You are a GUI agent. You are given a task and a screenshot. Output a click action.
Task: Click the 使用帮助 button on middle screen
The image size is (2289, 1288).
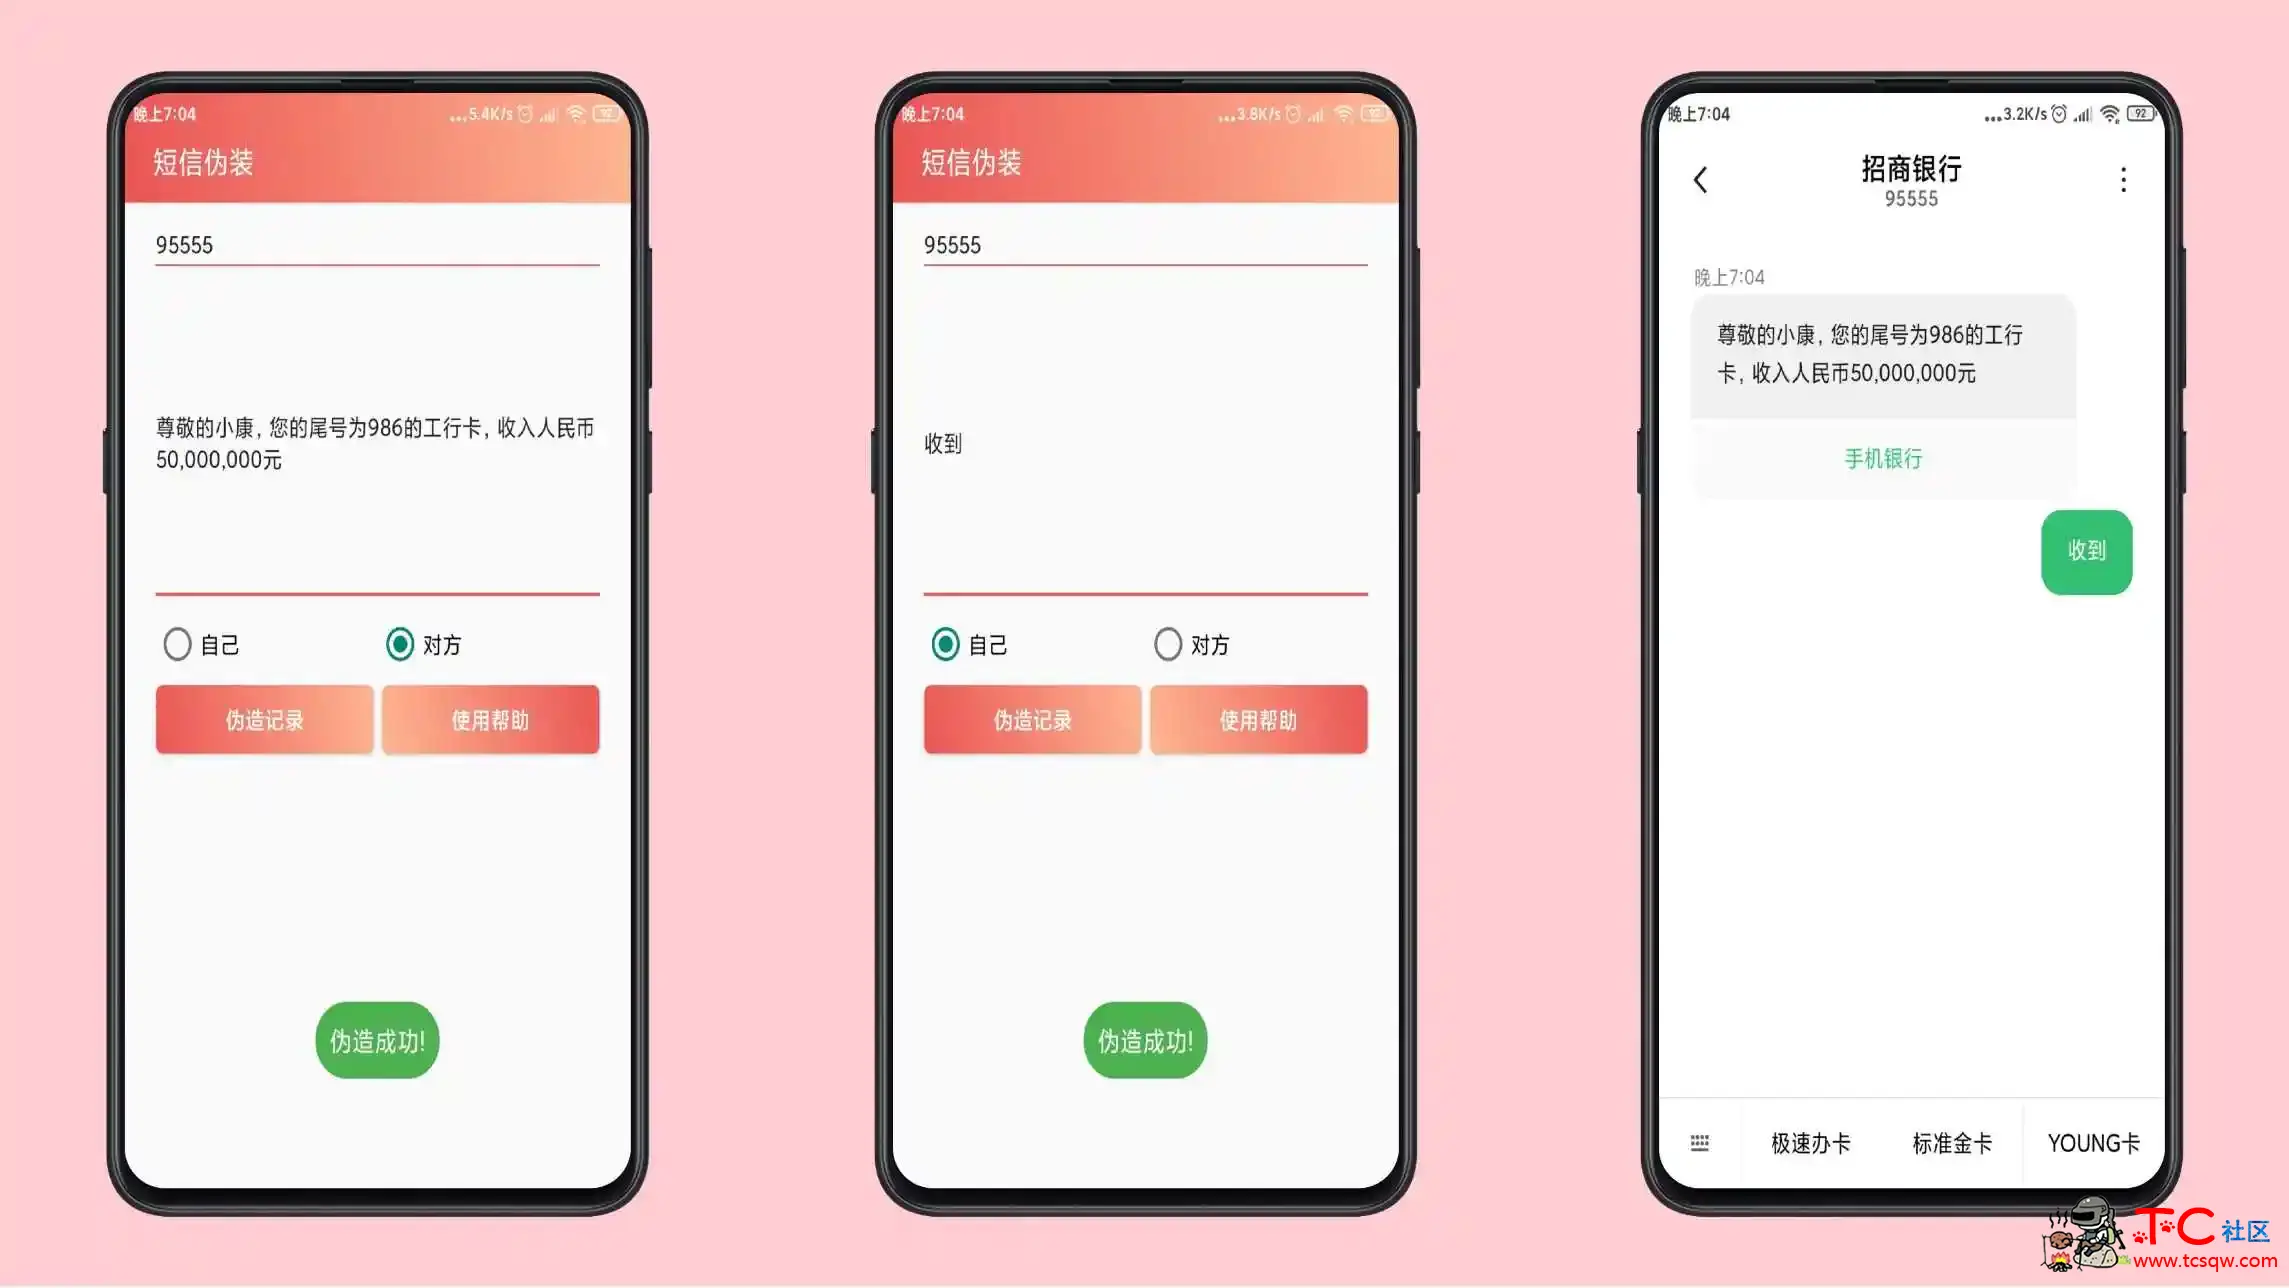click(1258, 720)
